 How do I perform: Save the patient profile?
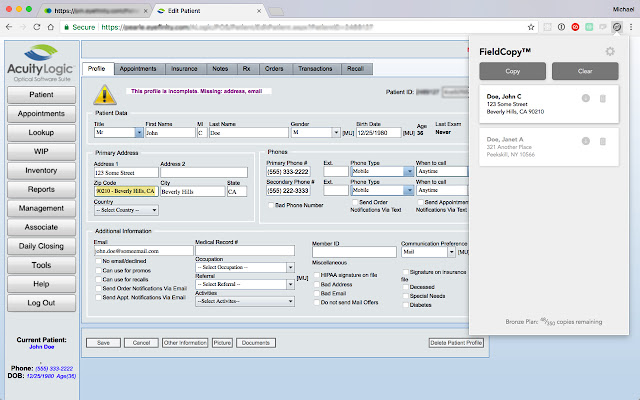coord(103,343)
